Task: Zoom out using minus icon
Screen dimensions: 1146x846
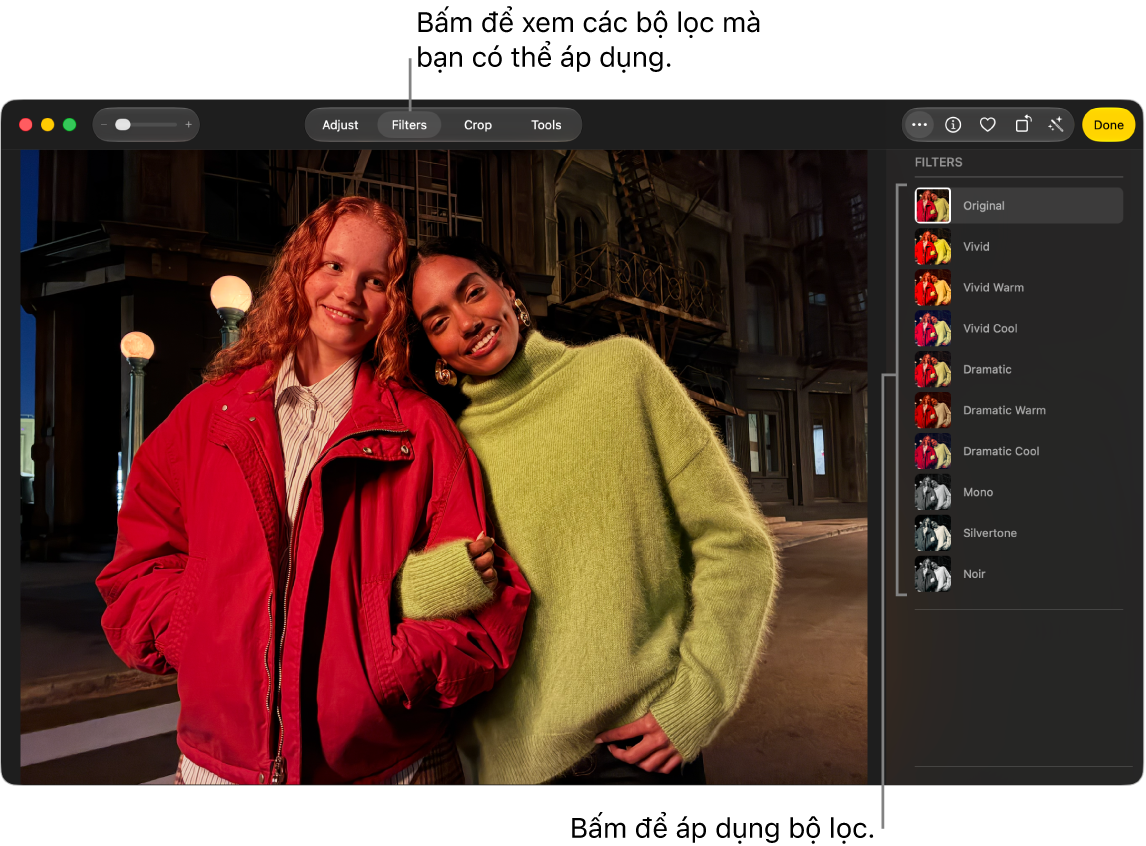Action: (x=104, y=125)
